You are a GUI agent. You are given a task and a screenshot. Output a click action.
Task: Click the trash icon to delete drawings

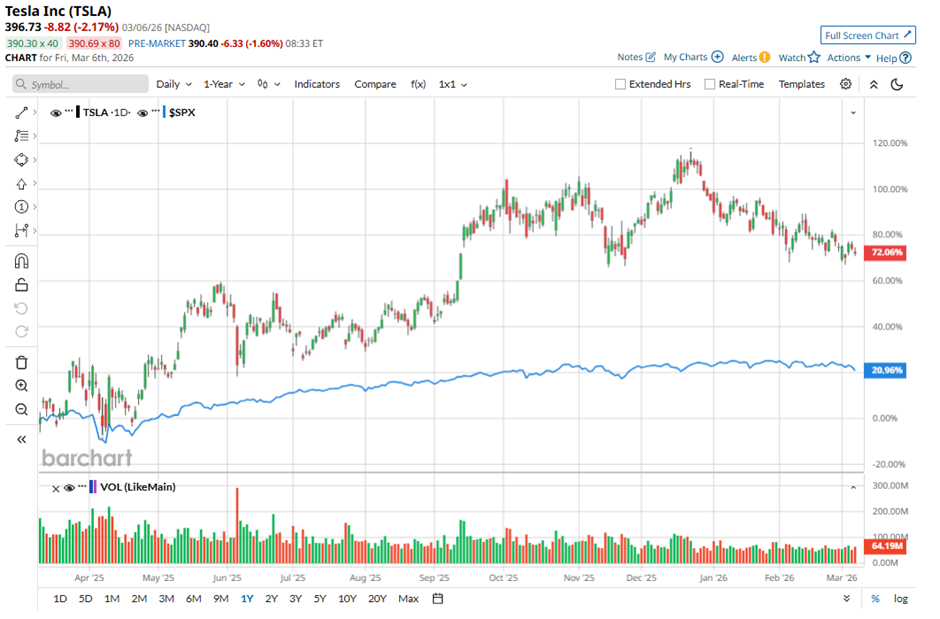click(x=21, y=362)
